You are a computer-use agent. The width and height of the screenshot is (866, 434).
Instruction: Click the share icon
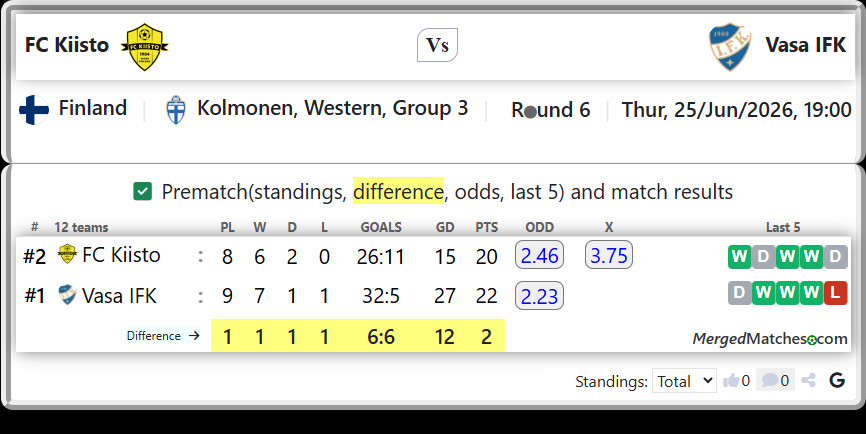coord(809,380)
